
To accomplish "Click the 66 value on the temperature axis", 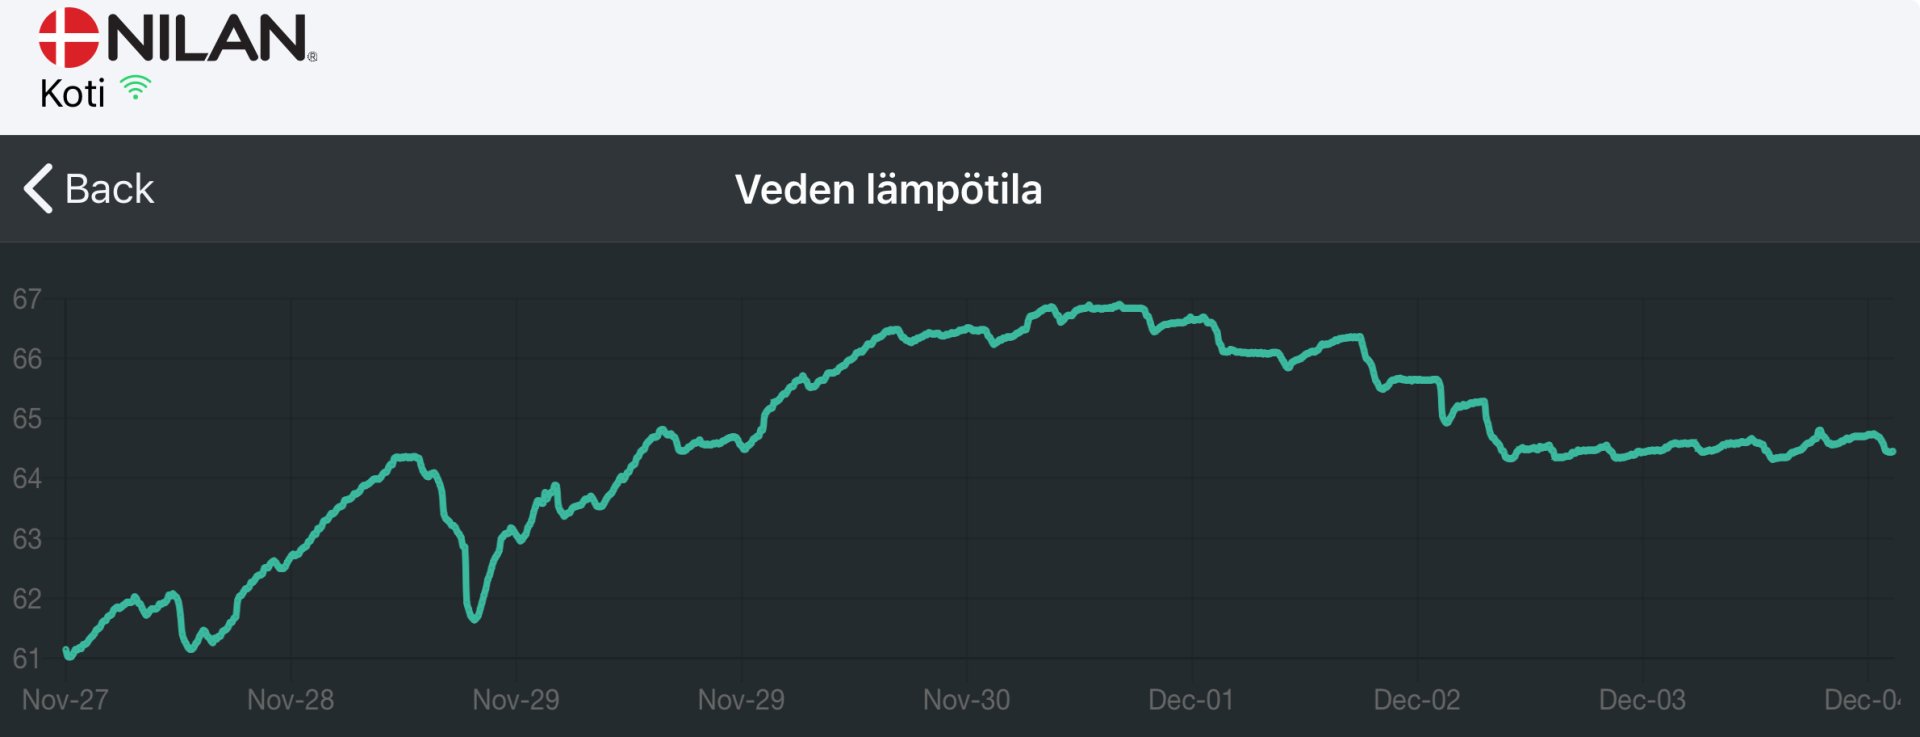I will (27, 359).
